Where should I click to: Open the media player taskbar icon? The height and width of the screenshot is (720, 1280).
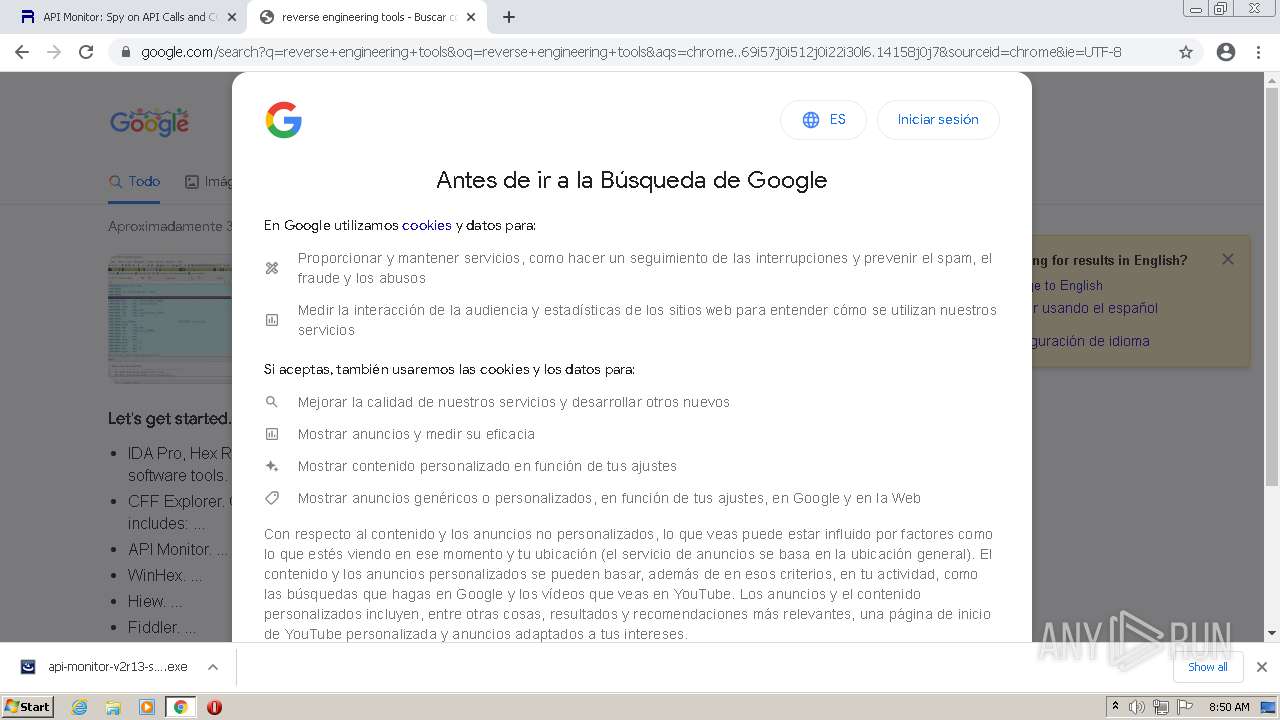pyautogui.click(x=147, y=707)
